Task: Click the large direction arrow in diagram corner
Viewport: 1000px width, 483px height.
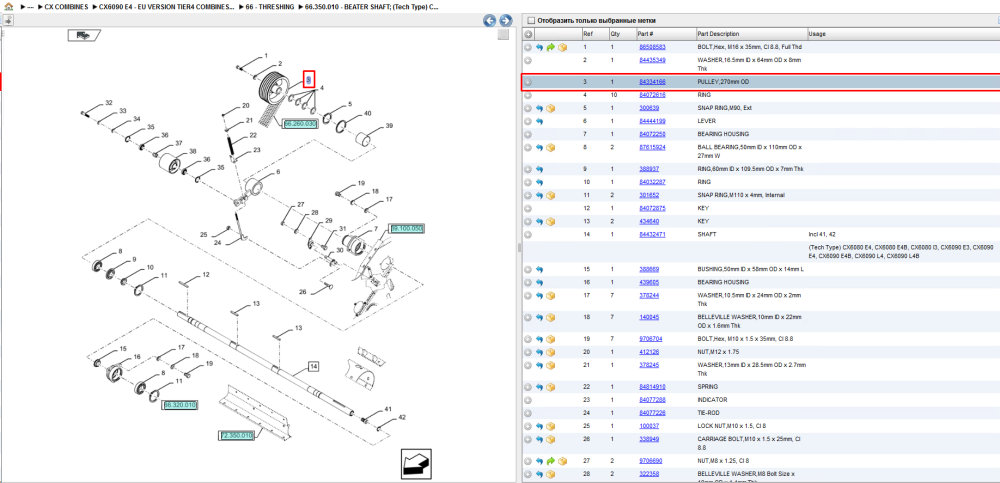Action: pyautogui.click(x=416, y=463)
